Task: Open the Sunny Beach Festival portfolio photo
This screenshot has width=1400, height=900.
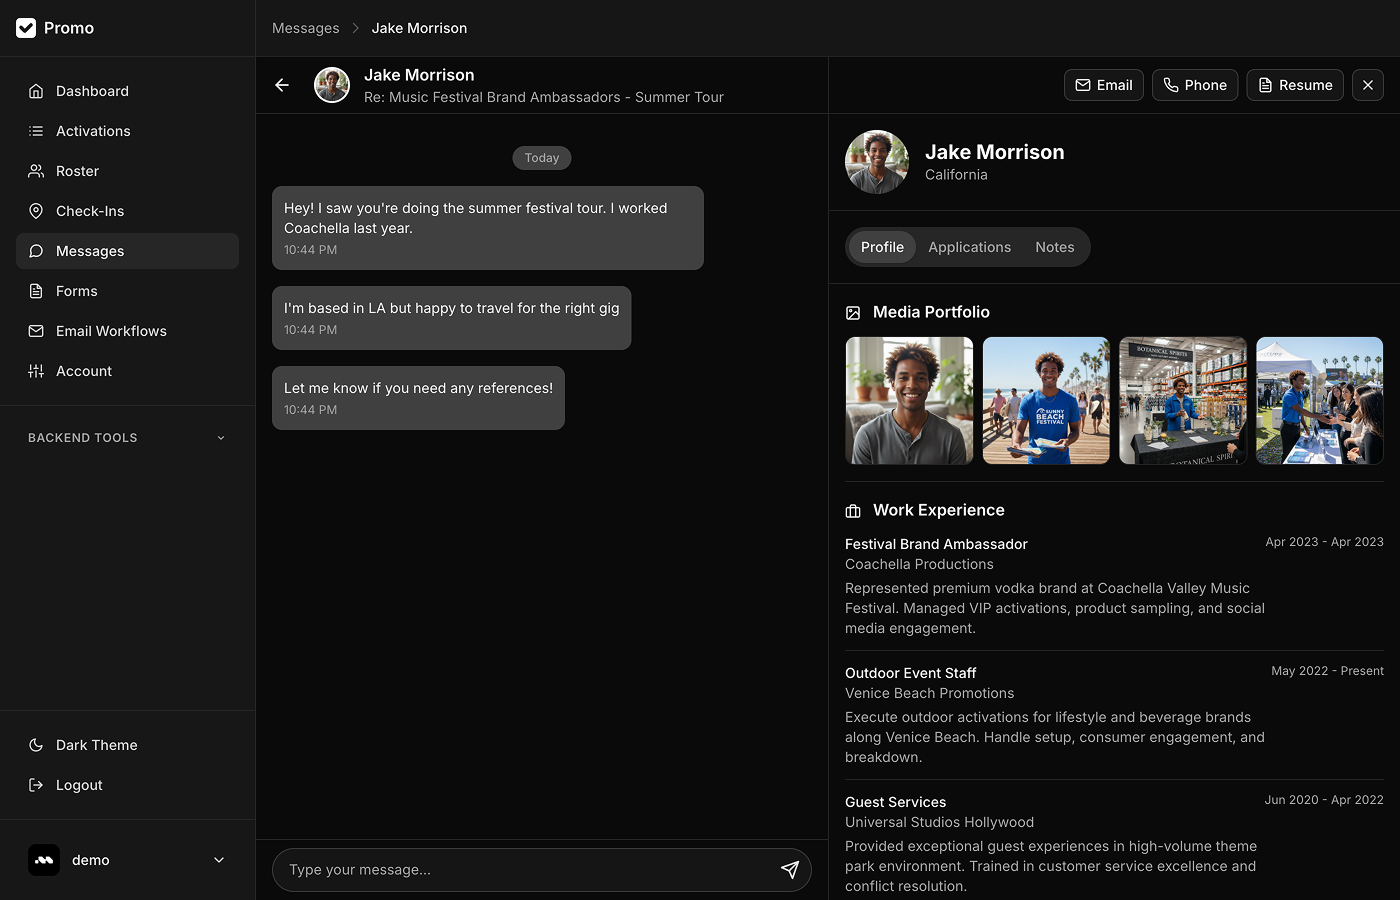Action: pos(1046,400)
